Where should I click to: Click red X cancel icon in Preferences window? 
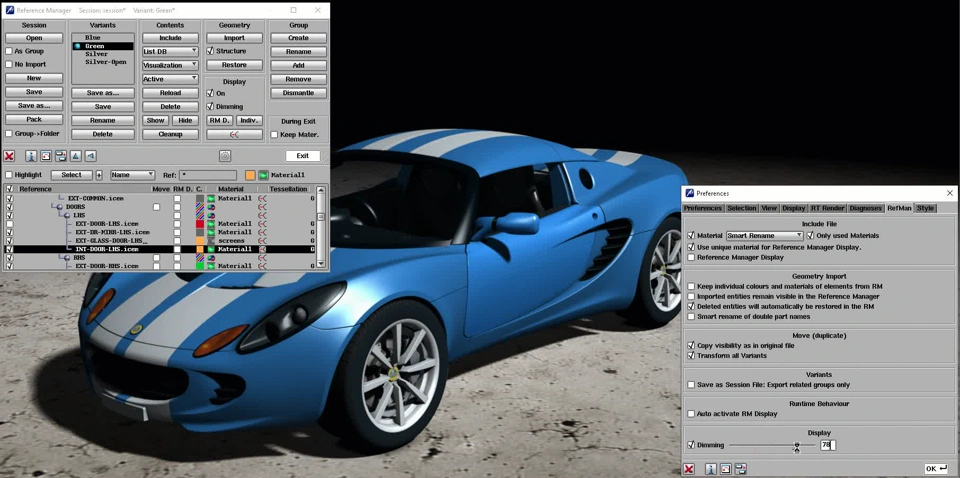click(689, 469)
